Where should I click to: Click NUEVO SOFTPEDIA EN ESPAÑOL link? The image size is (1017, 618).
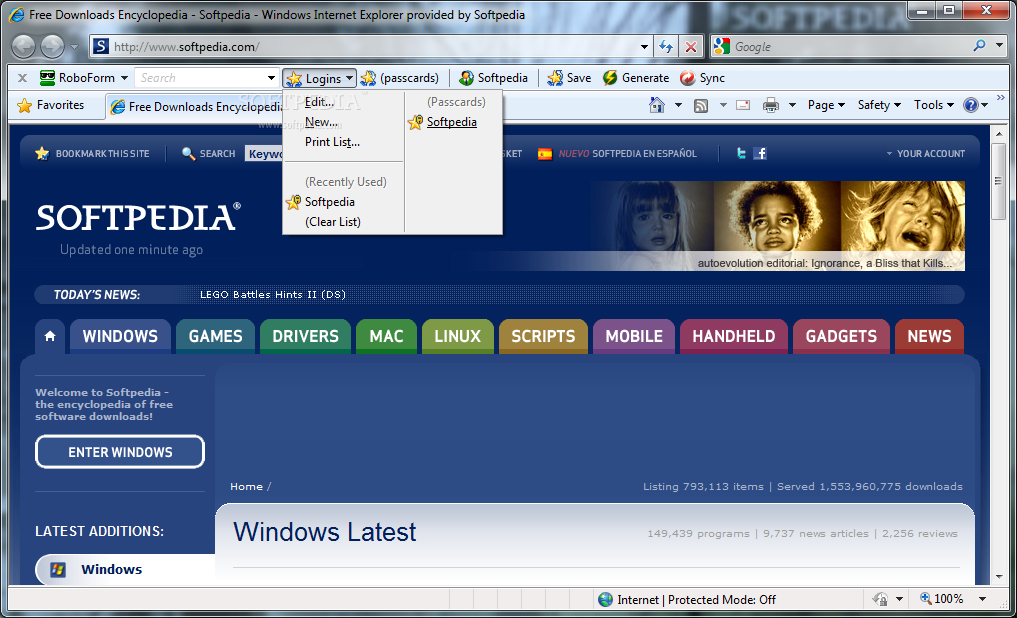tap(627, 154)
